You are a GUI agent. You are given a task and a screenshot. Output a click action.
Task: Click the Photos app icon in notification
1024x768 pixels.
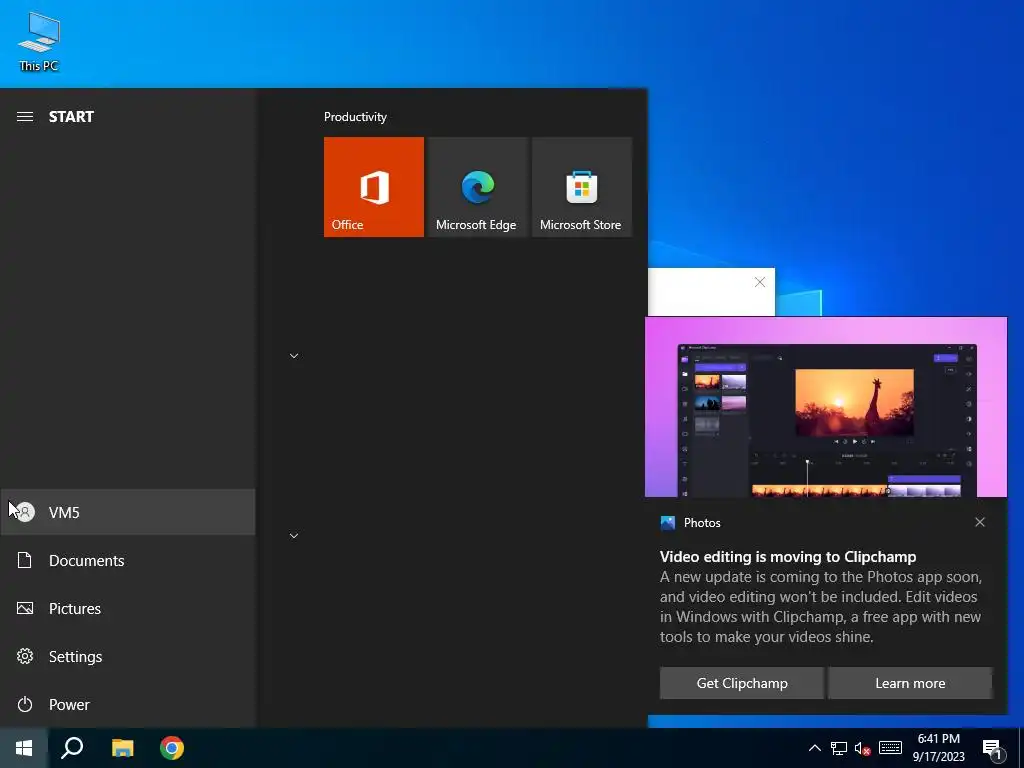coord(667,522)
